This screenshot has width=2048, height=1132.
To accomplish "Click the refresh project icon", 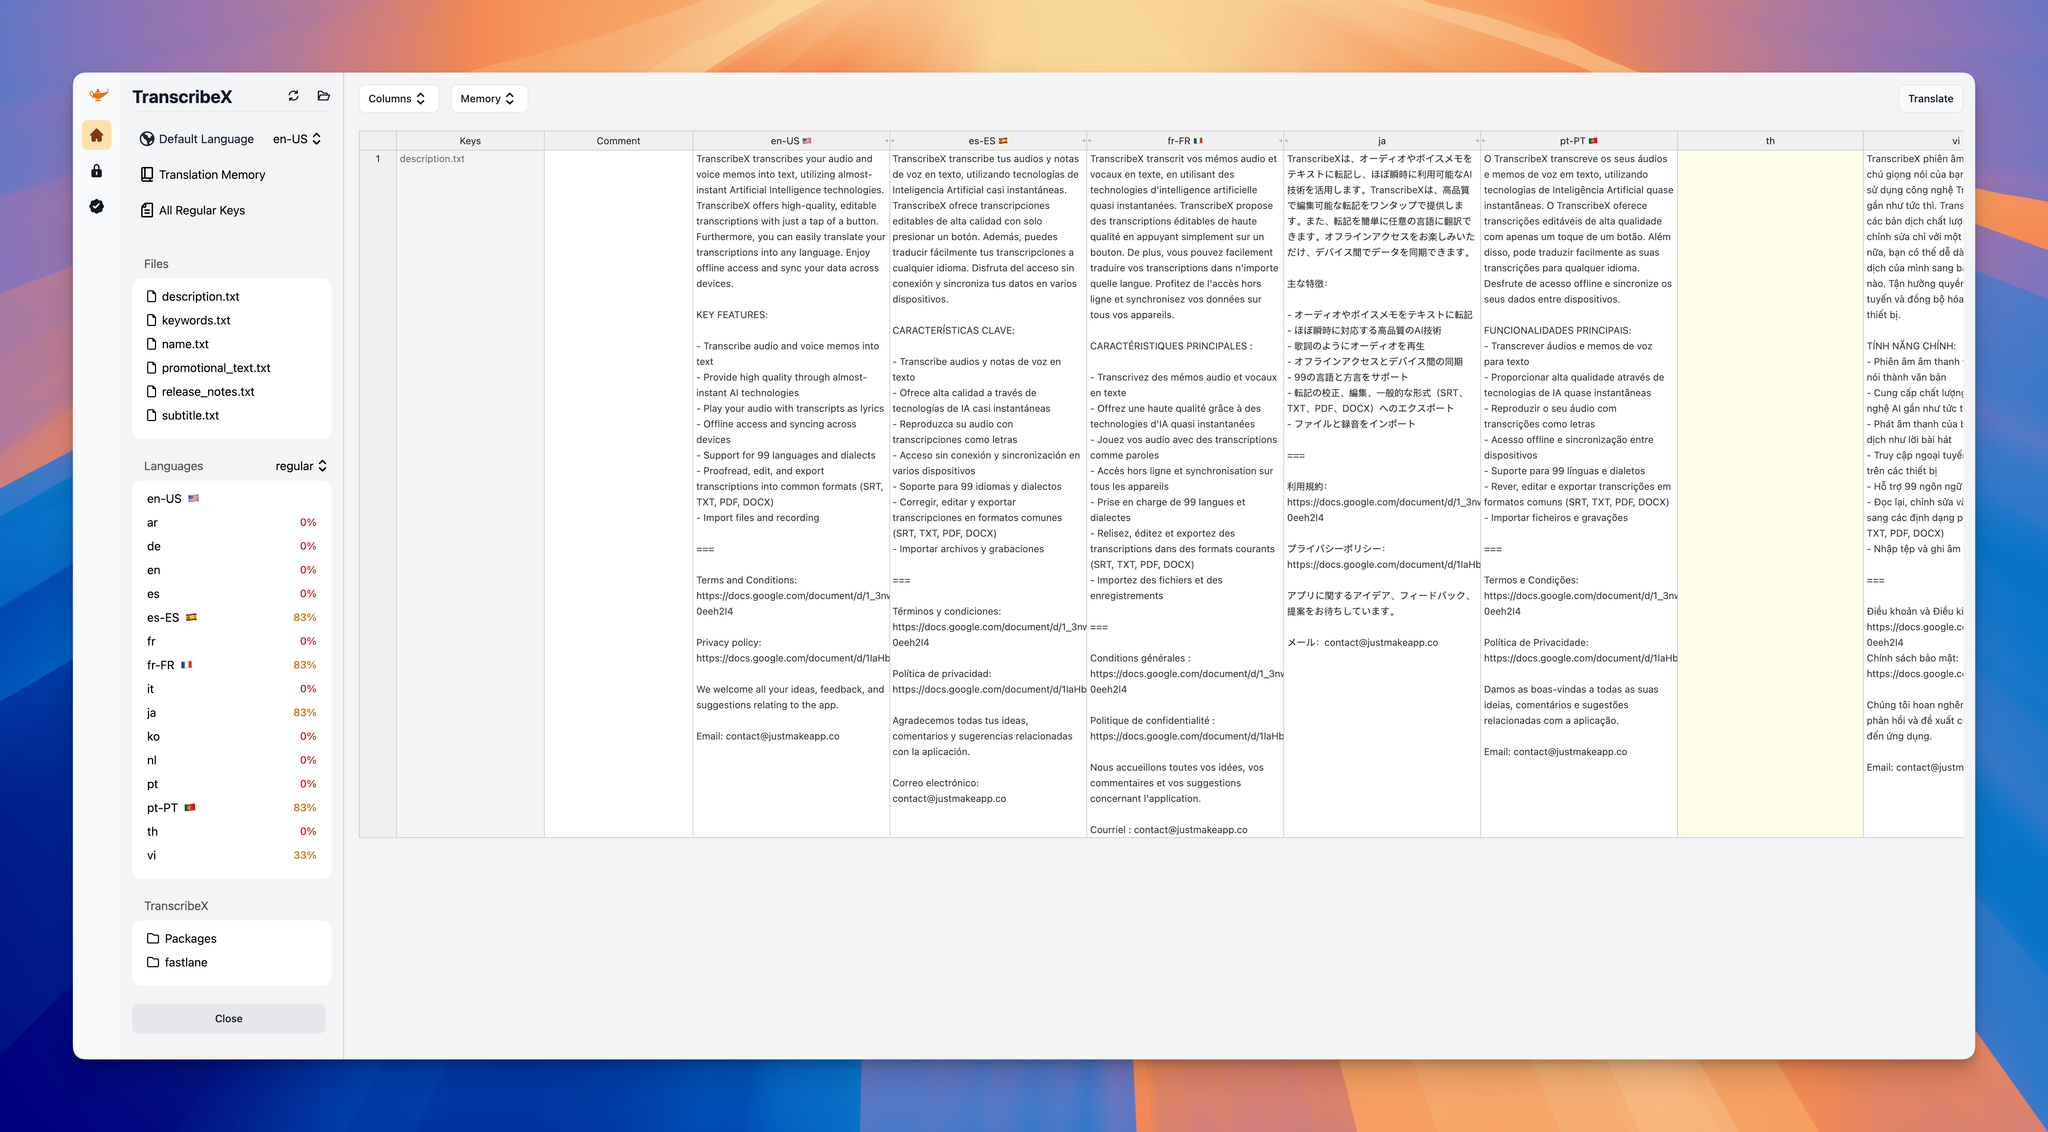I will (x=293, y=96).
